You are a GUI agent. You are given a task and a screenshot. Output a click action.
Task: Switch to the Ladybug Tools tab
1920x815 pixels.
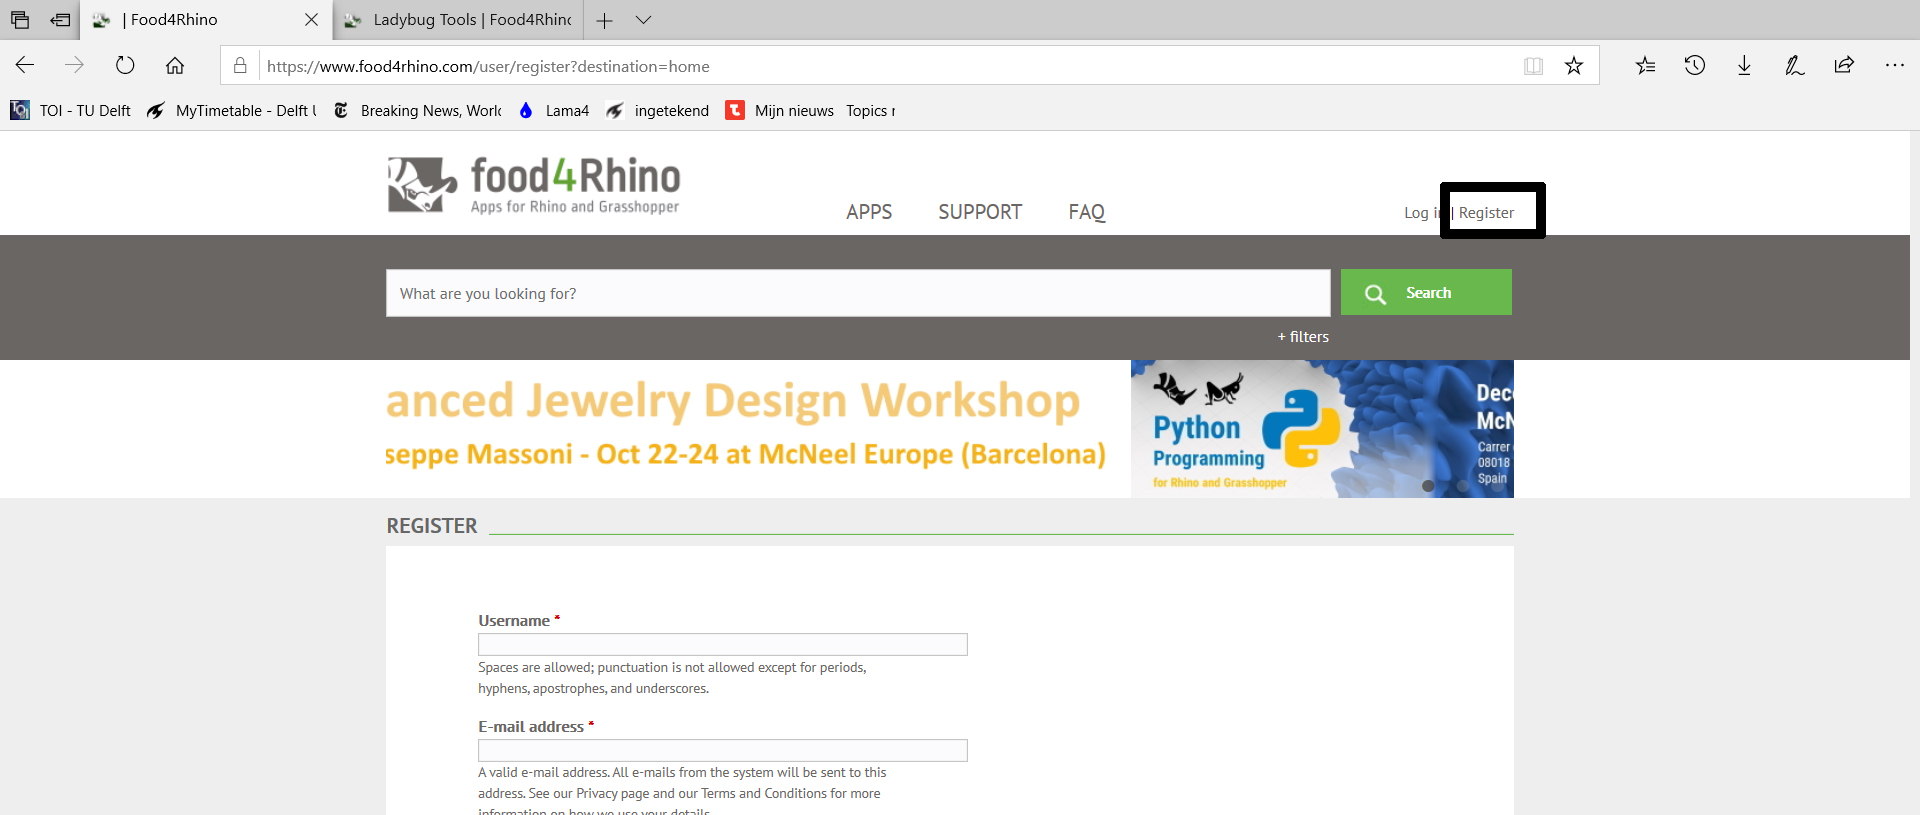coord(458,20)
